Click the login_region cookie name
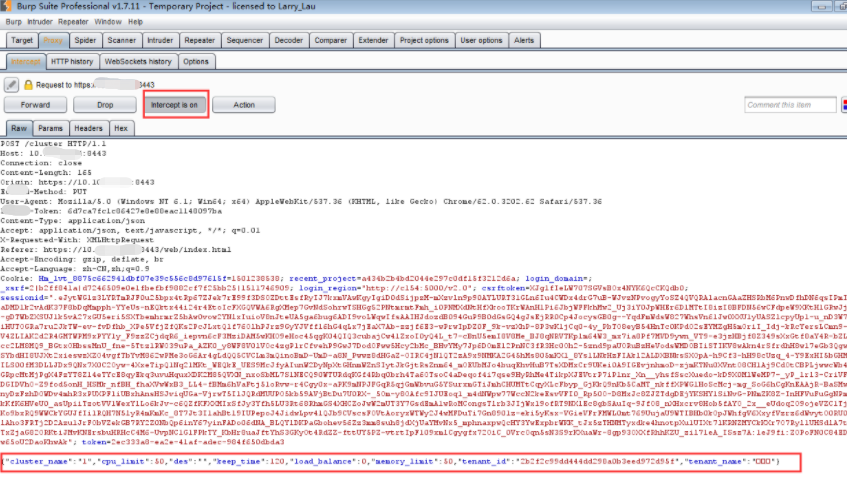 click(328, 288)
